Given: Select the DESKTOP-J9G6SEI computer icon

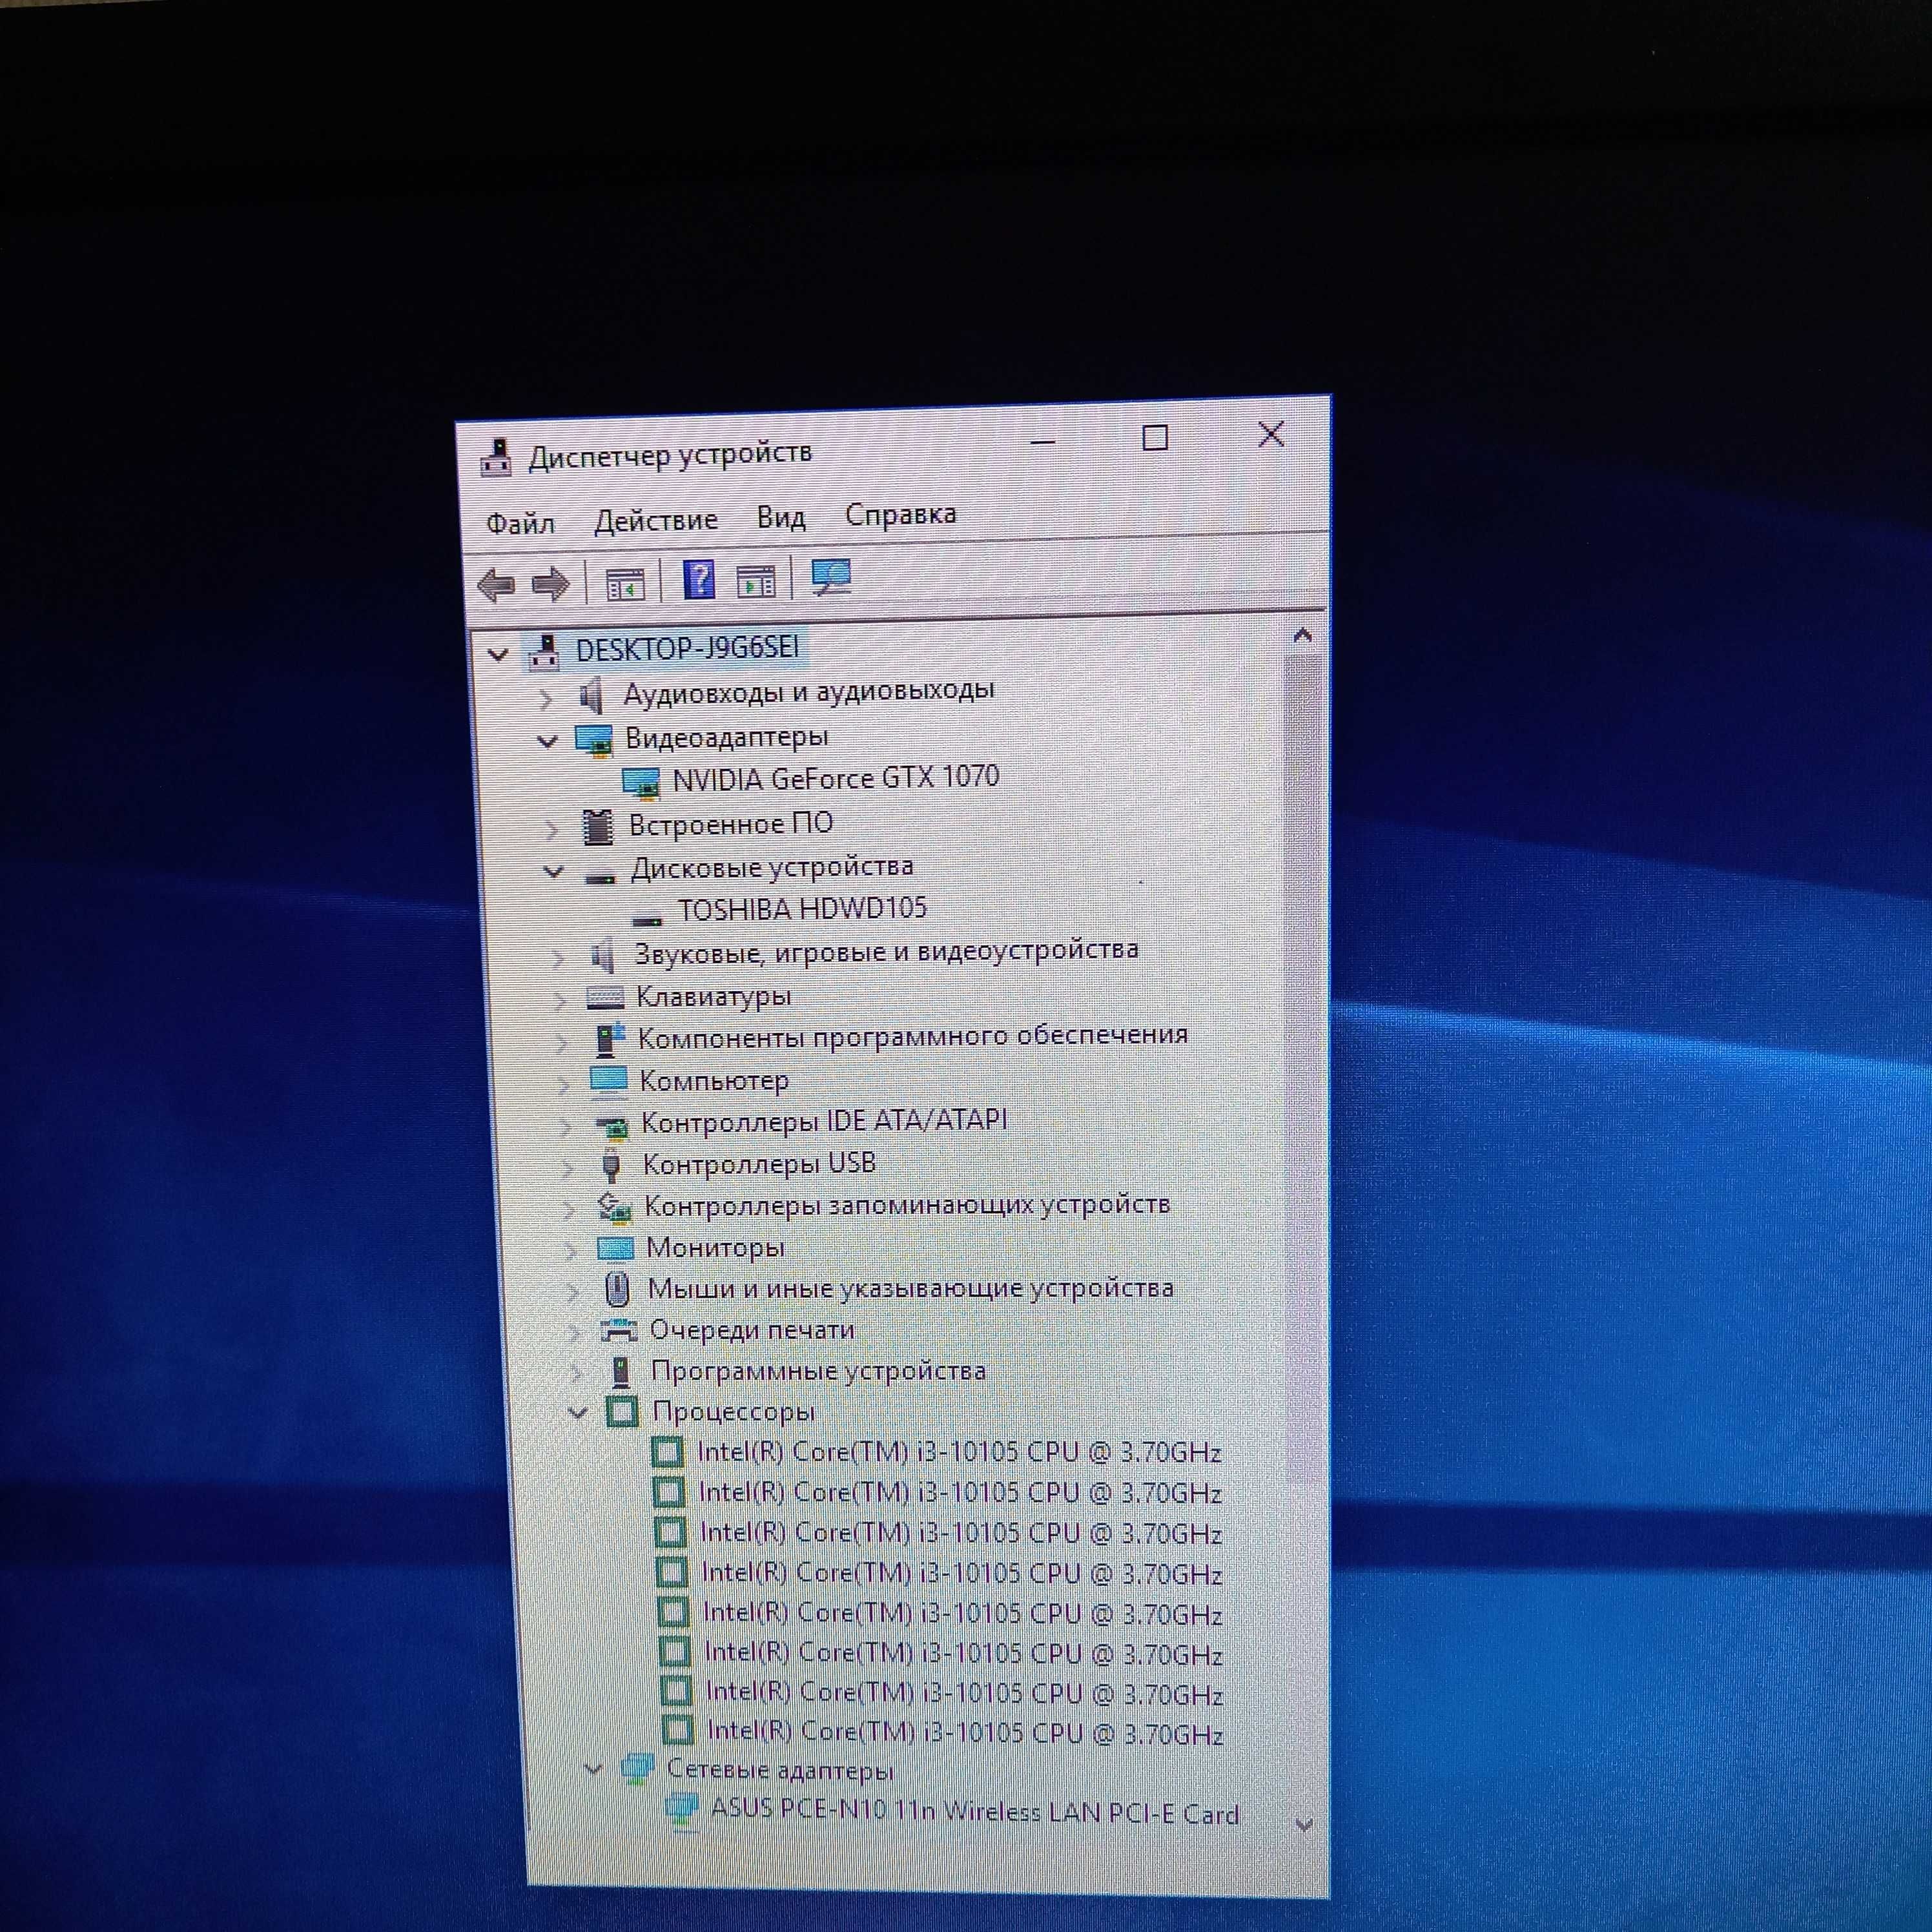Looking at the screenshot, I should pos(544,652).
